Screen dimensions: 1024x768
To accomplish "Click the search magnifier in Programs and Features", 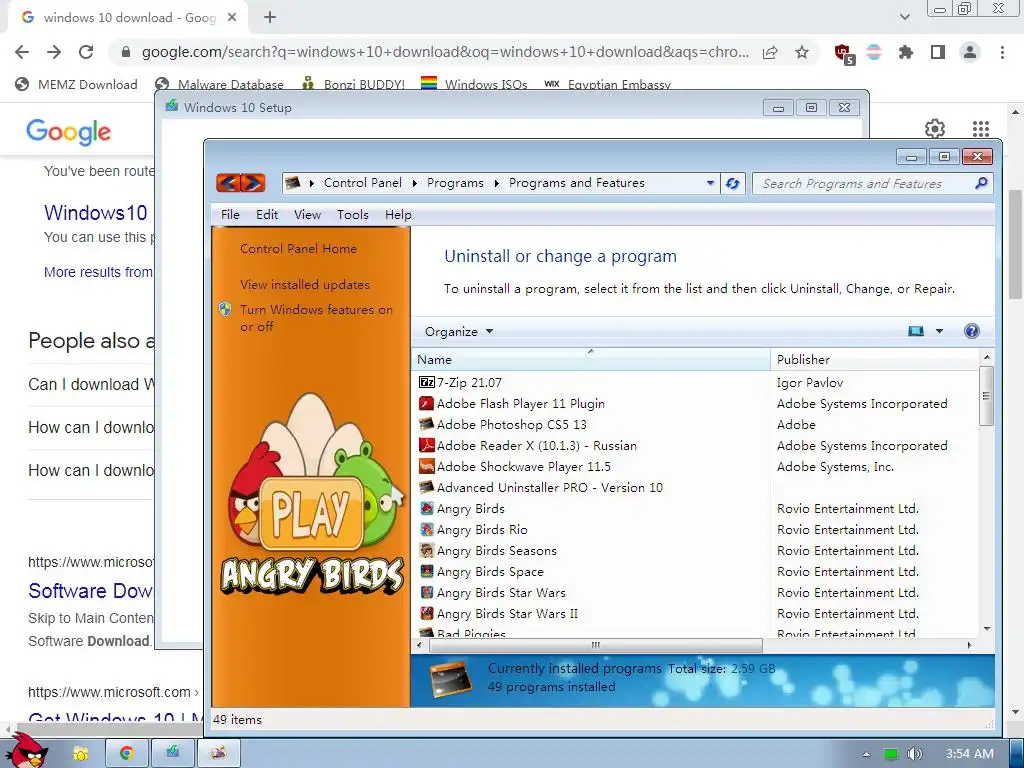I will (x=981, y=184).
